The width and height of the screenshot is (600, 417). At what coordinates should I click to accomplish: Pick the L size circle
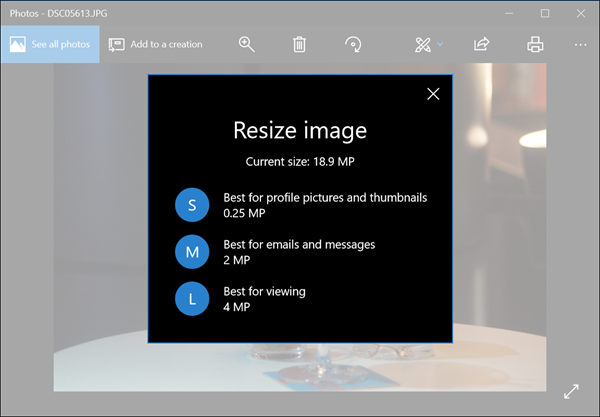tap(192, 299)
